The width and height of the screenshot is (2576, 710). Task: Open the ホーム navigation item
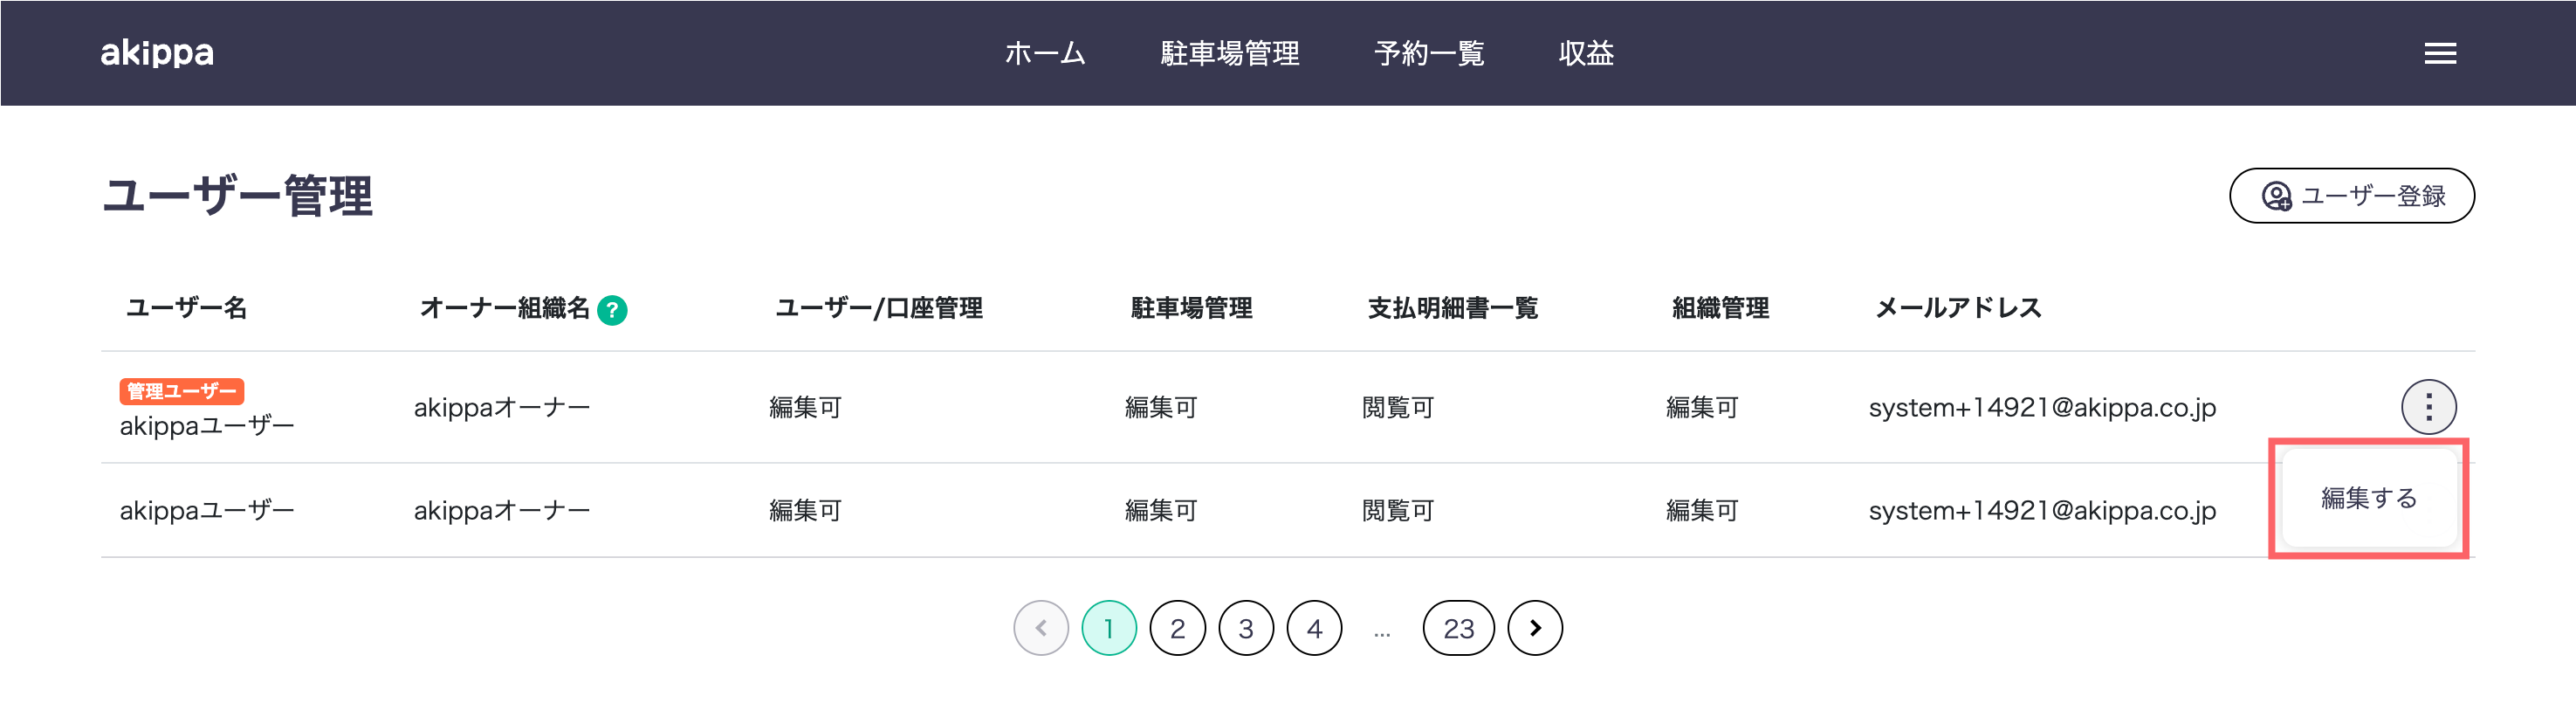pos(1045,53)
